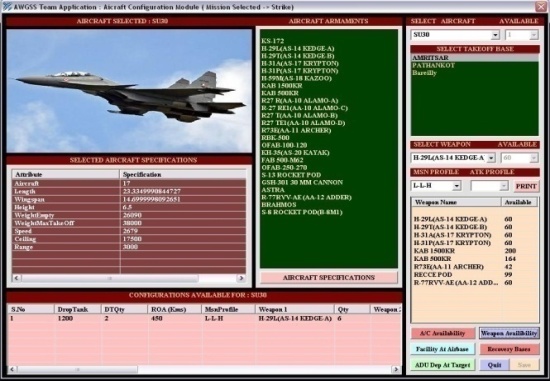550x381 pixels.
Task: Select H-59M(AS-18 KAZOO) armament
Action: coord(296,78)
